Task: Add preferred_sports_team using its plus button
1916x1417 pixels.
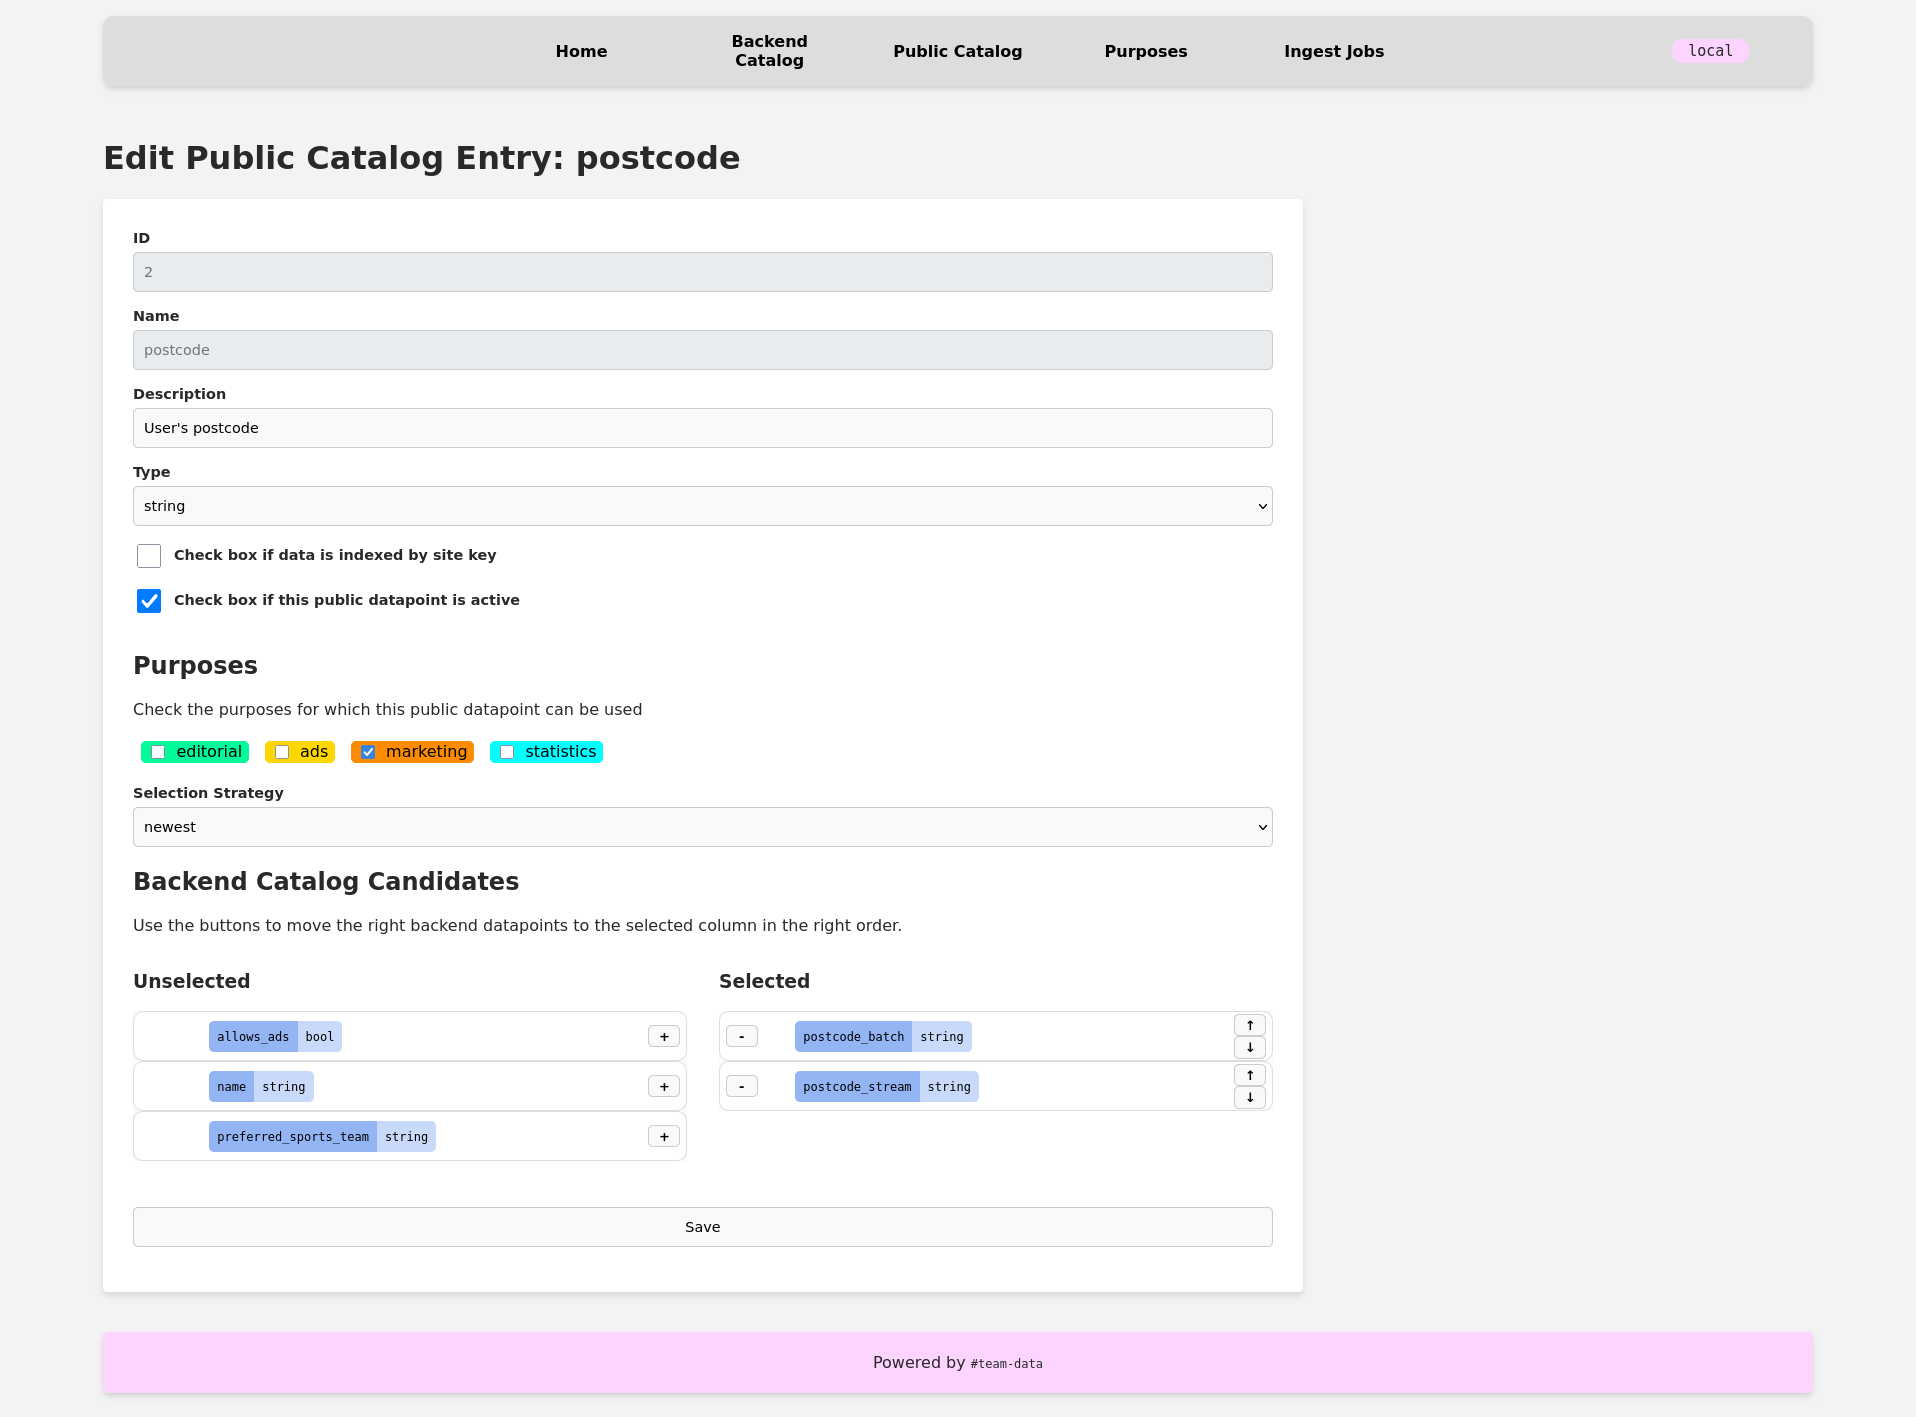Action: point(663,1136)
